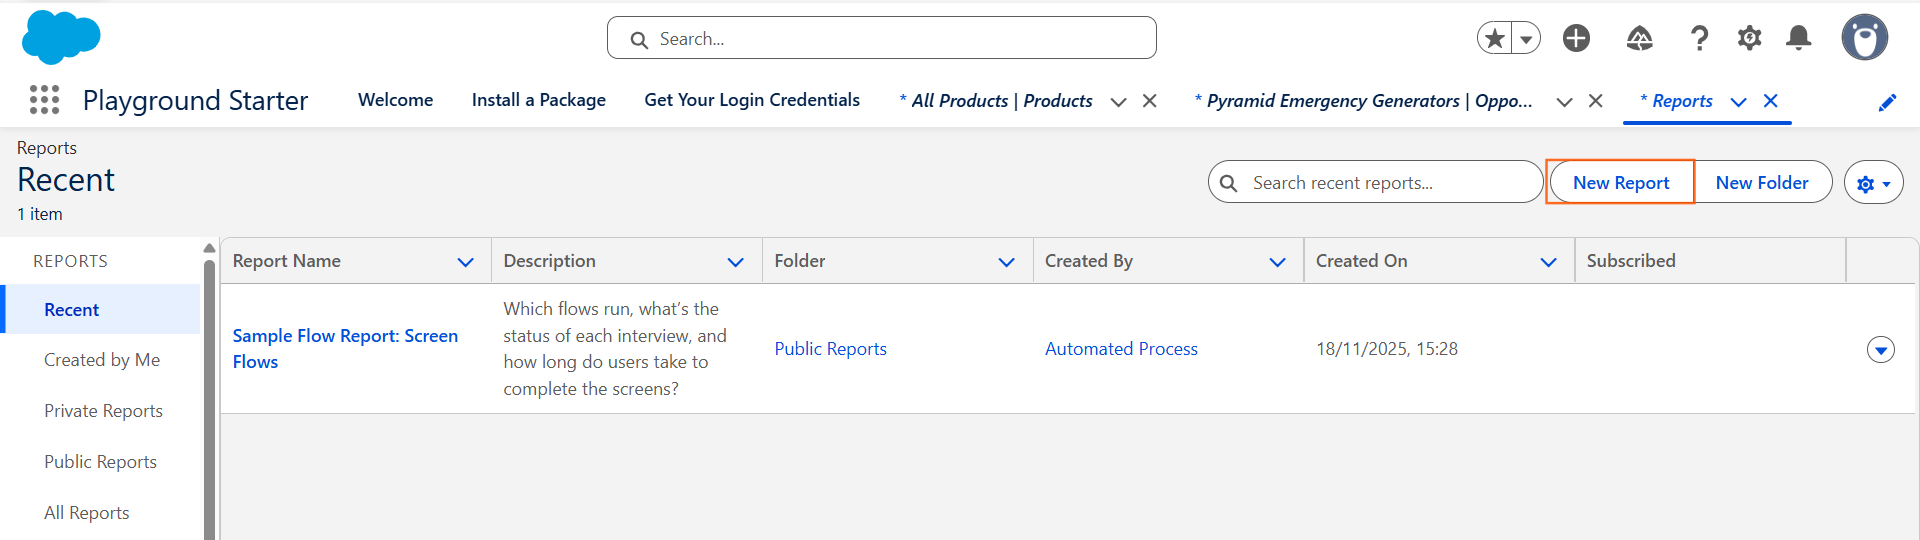This screenshot has width=1920, height=540.
Task: Click the 18/11/2025, 15:28 created date cell
Action: click(x=1387, y=349)
